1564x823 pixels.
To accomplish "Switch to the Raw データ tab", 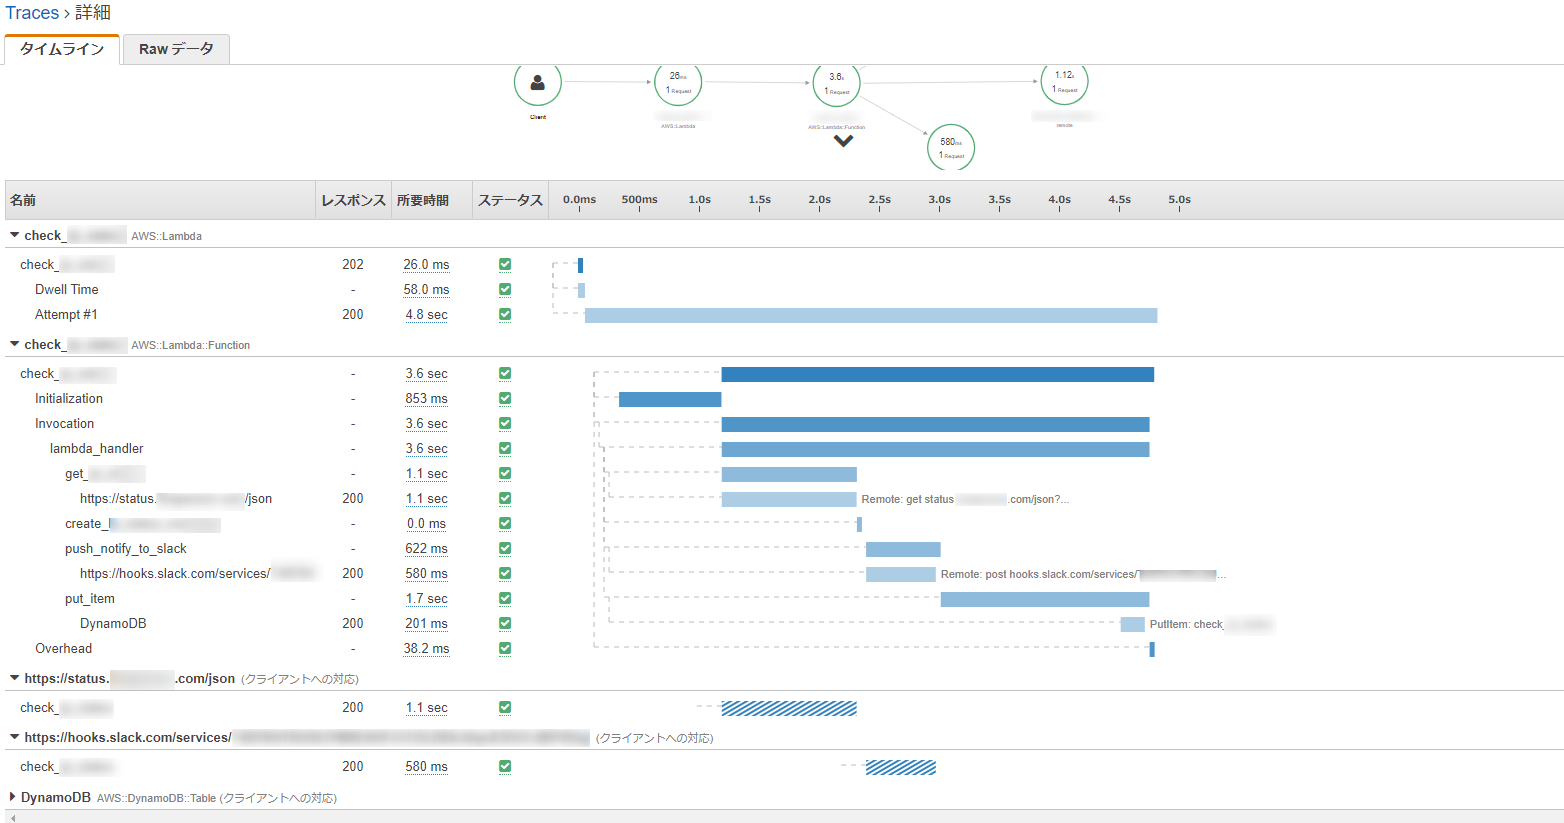I will click(176, 49).
